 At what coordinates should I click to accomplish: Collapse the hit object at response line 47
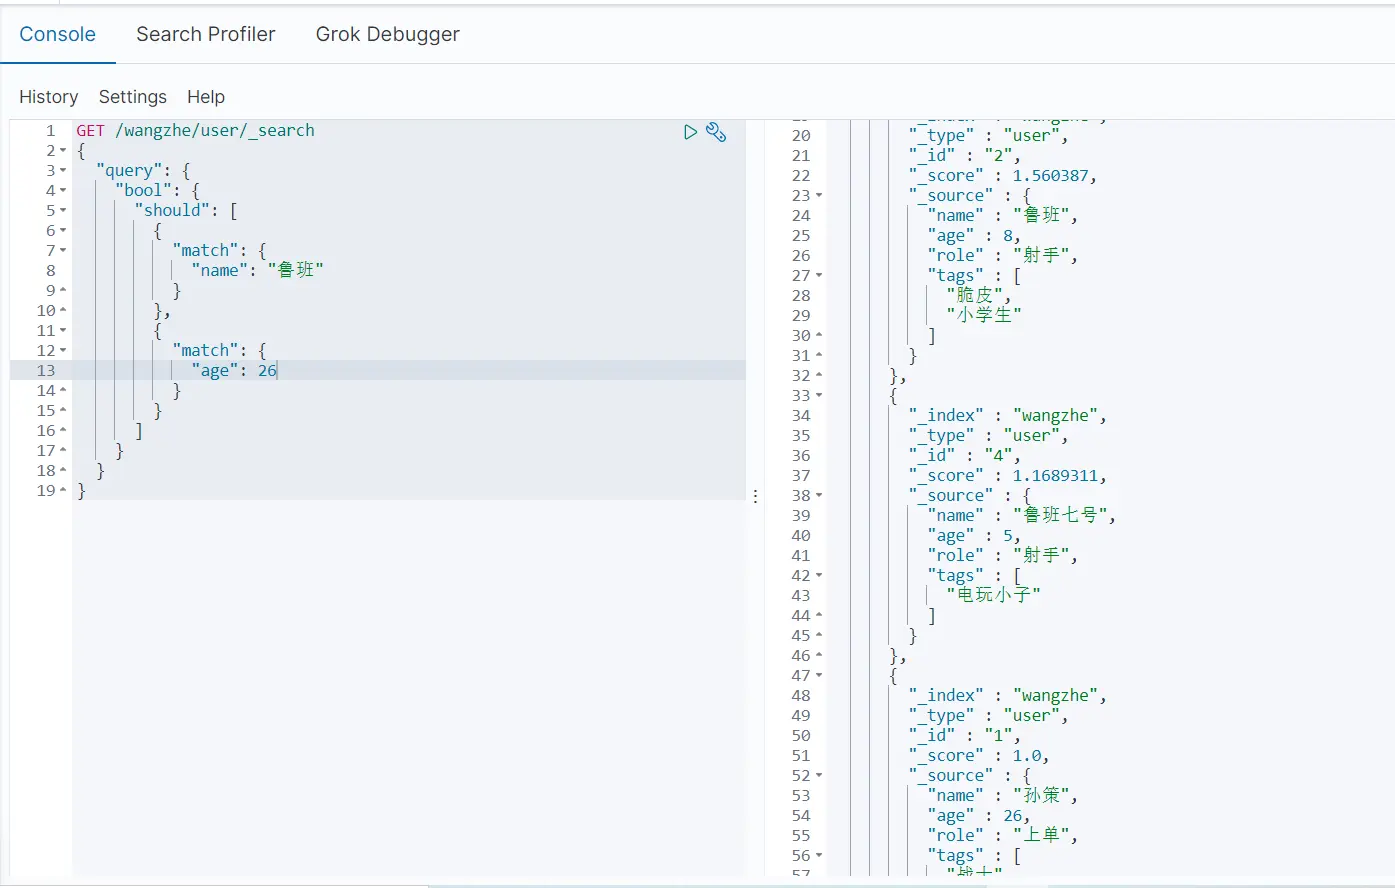pos(819,676)
